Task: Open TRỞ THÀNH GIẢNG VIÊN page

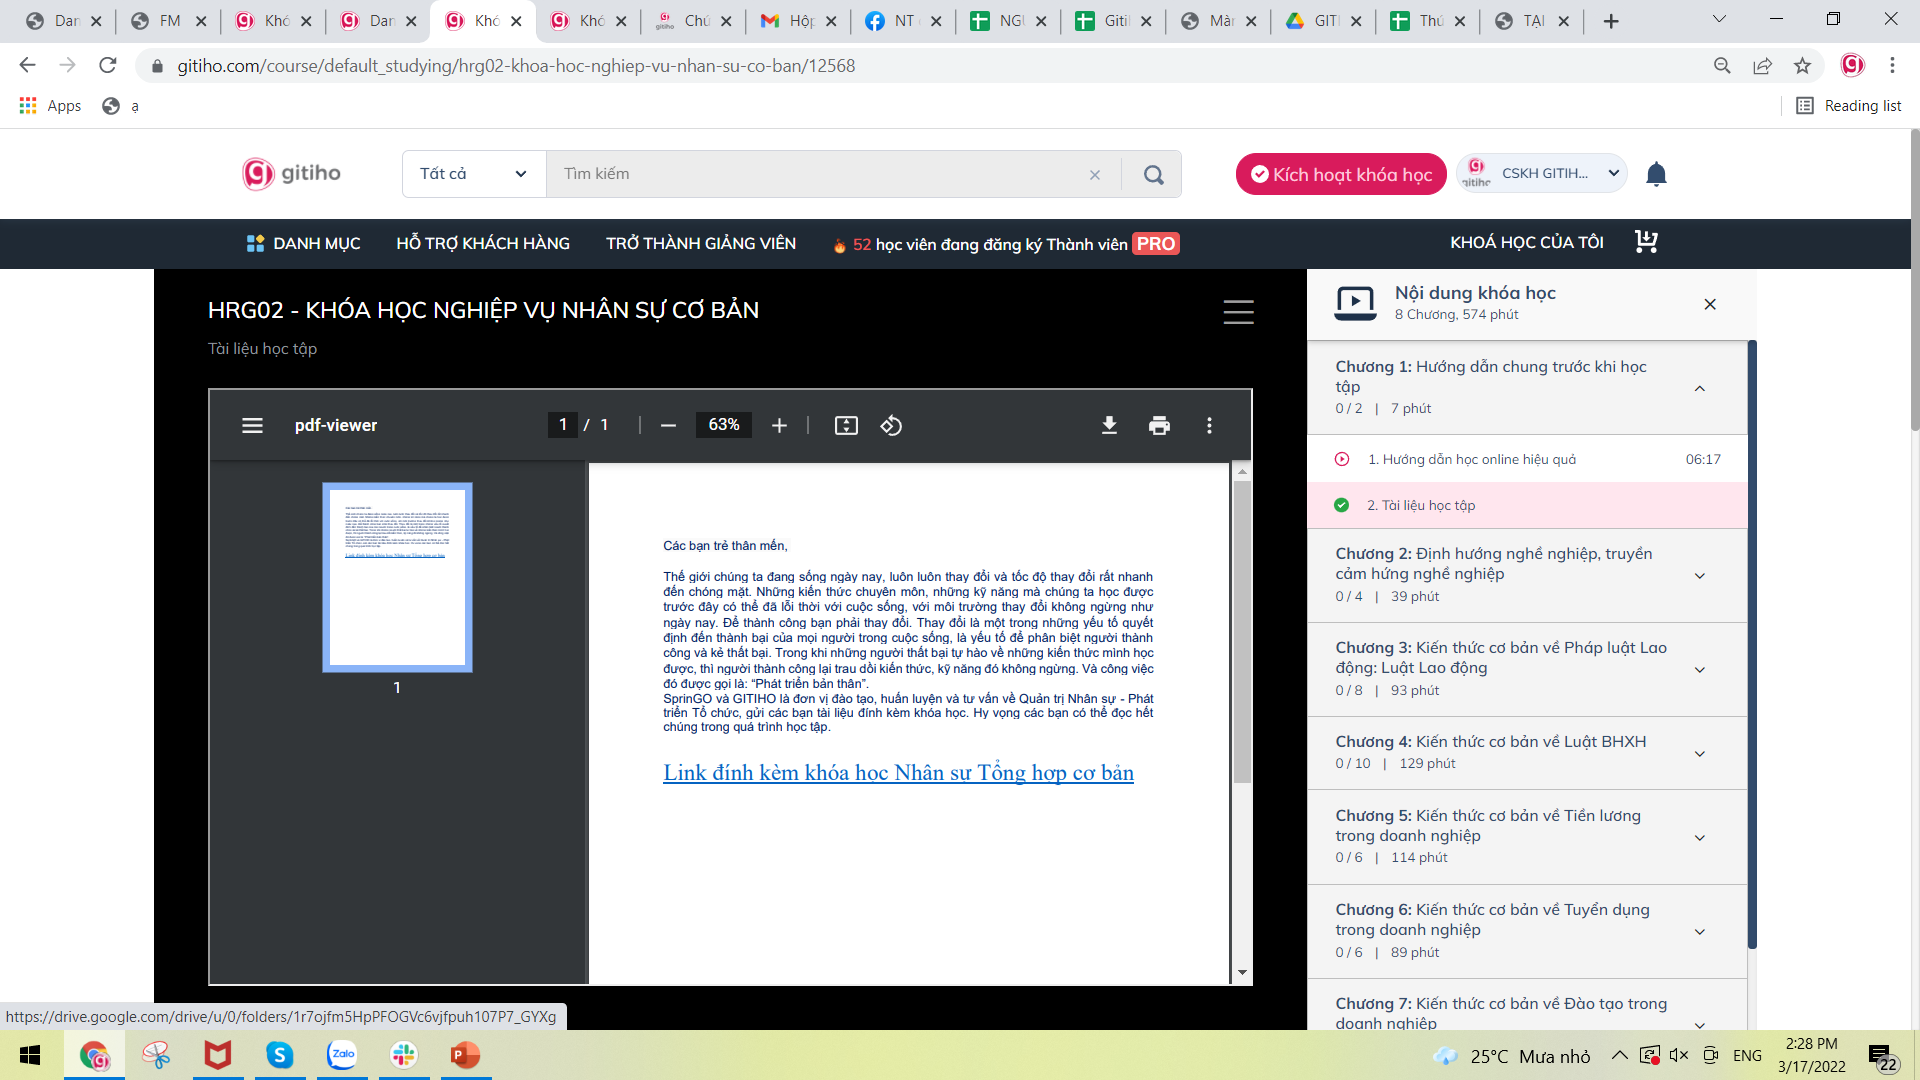Action: 701,243
